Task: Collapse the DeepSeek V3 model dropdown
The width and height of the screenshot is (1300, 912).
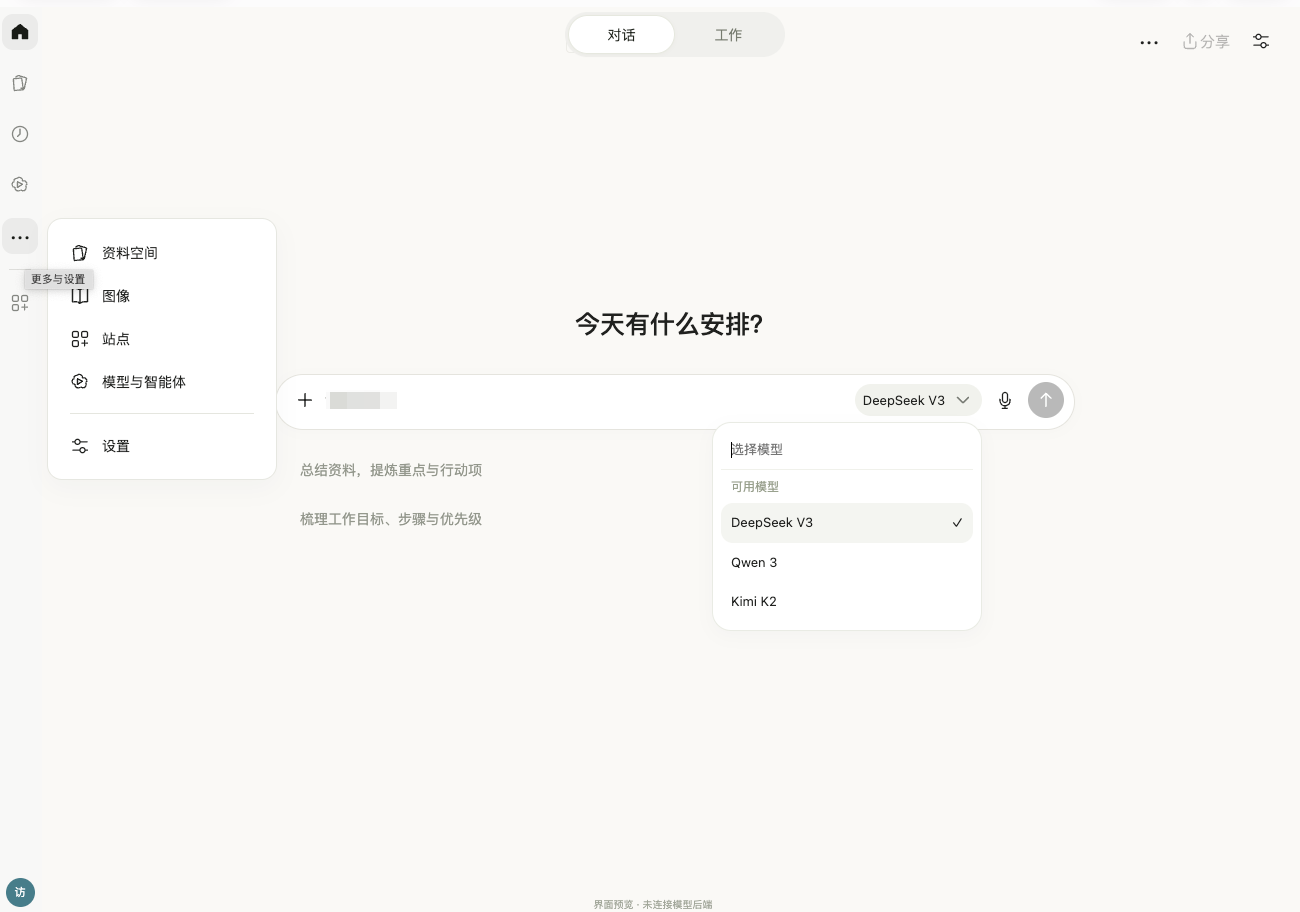Action: [x=916, y=400]
